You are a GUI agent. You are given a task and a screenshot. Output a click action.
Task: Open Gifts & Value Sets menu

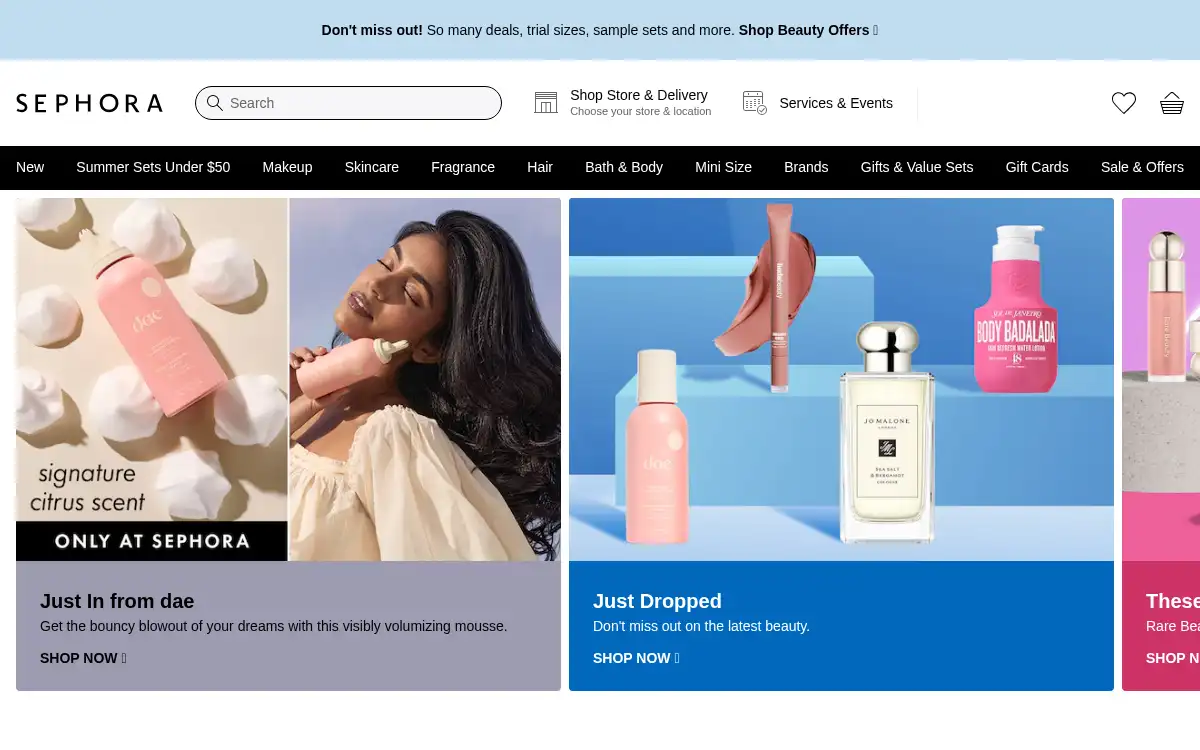pos(917,167)
